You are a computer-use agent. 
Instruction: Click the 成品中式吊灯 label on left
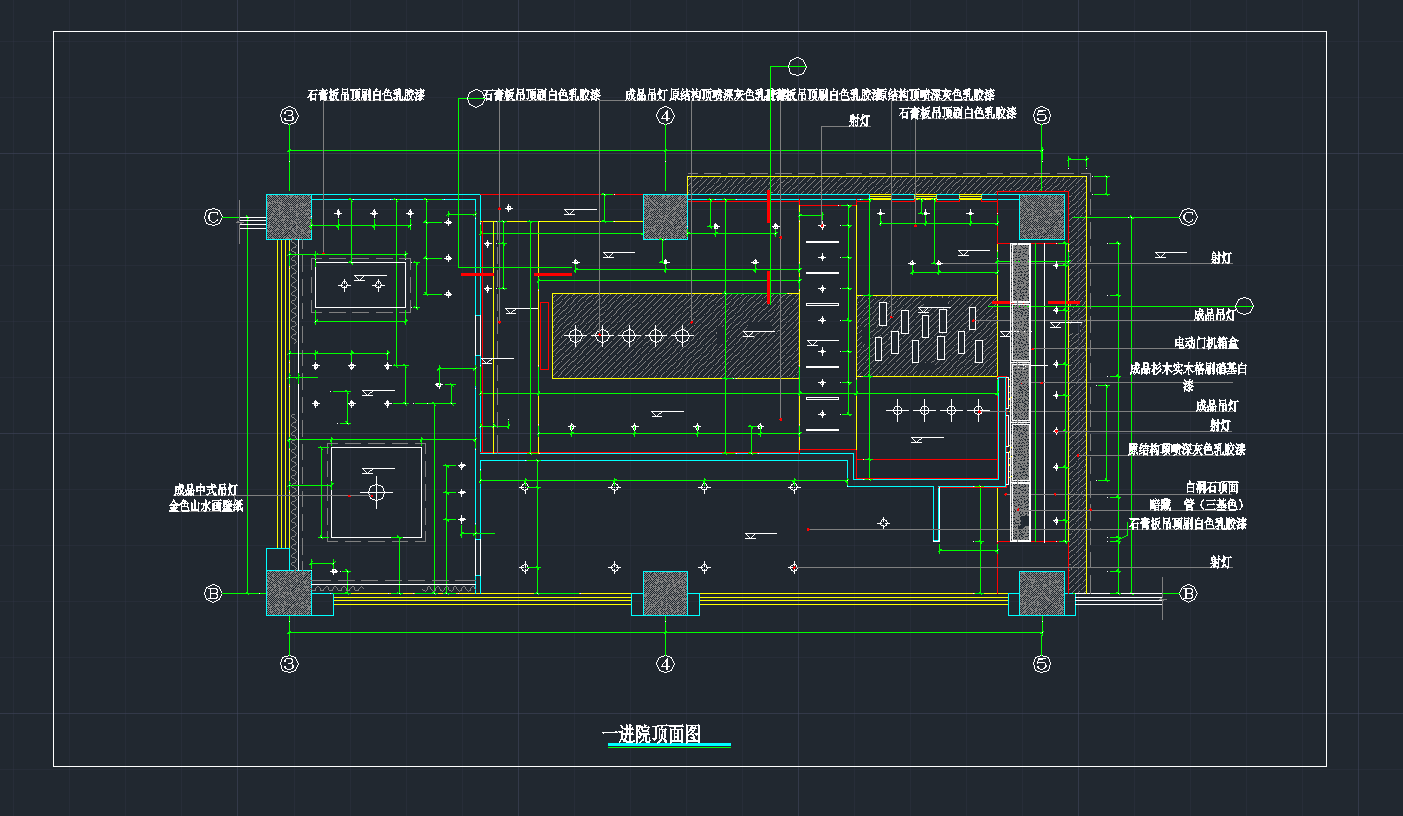pos(206,490)
